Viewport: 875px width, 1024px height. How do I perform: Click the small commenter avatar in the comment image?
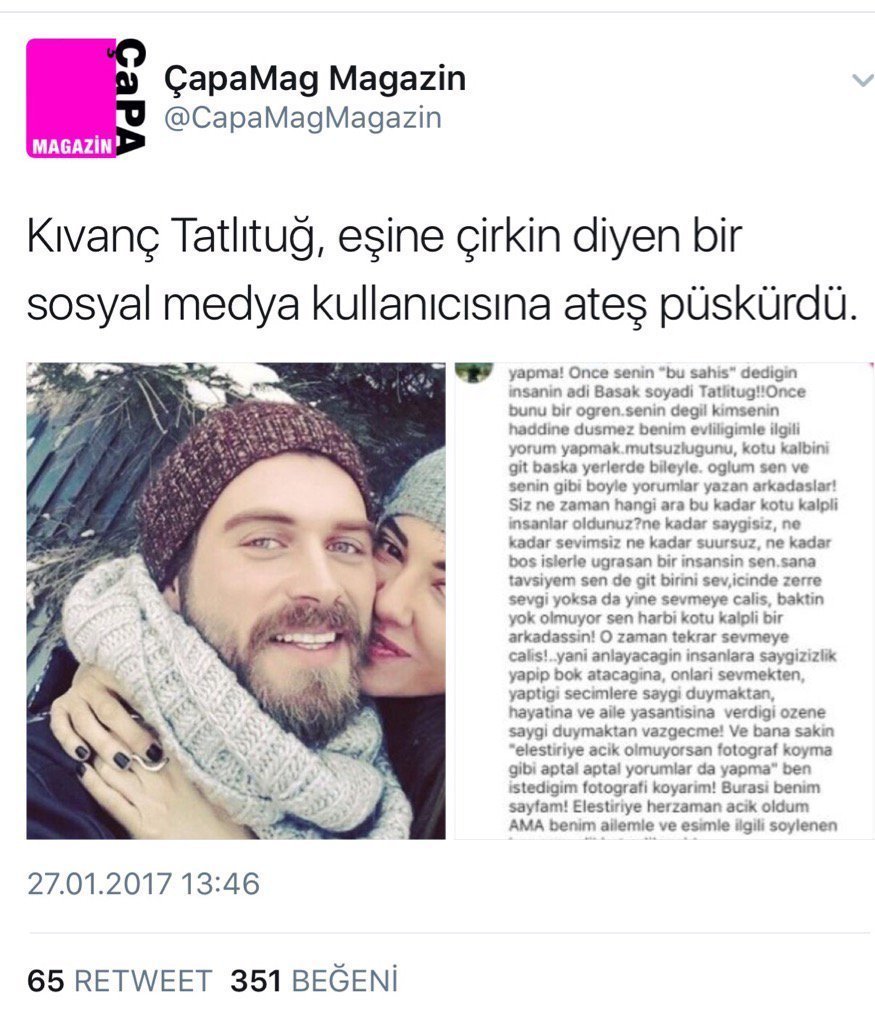click(x=473, y=372)
